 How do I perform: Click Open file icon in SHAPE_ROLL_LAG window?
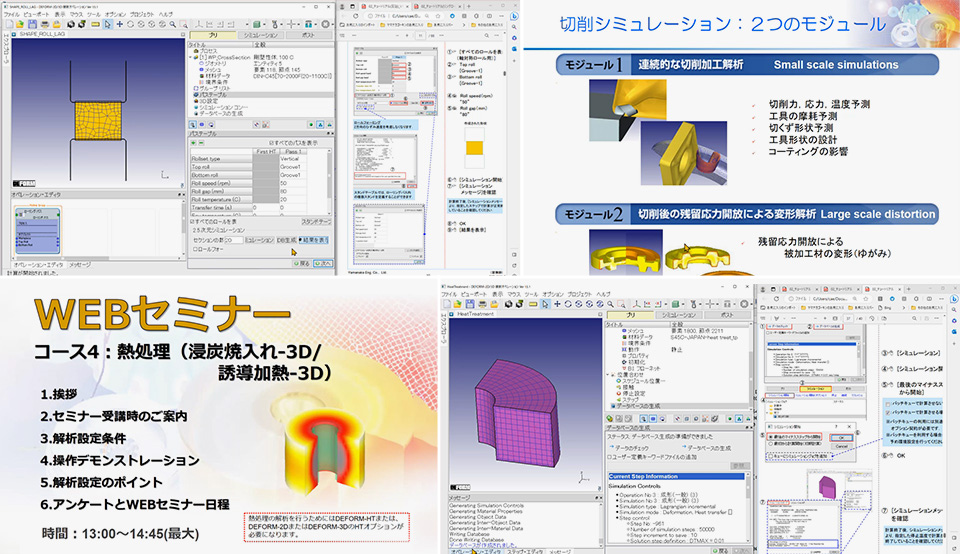(20, 24)
